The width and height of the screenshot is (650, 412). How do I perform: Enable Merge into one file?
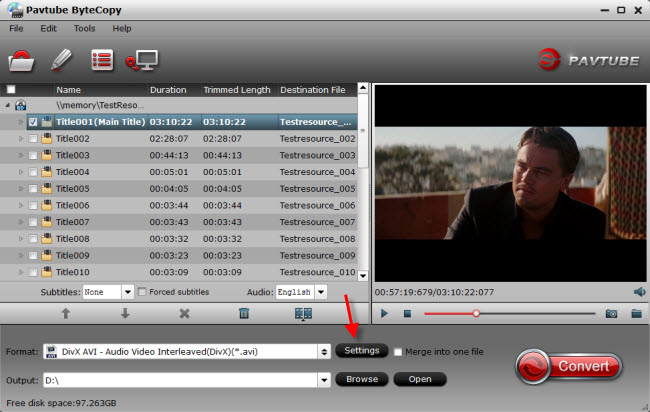pyautogui.click(x=398, y=352)
